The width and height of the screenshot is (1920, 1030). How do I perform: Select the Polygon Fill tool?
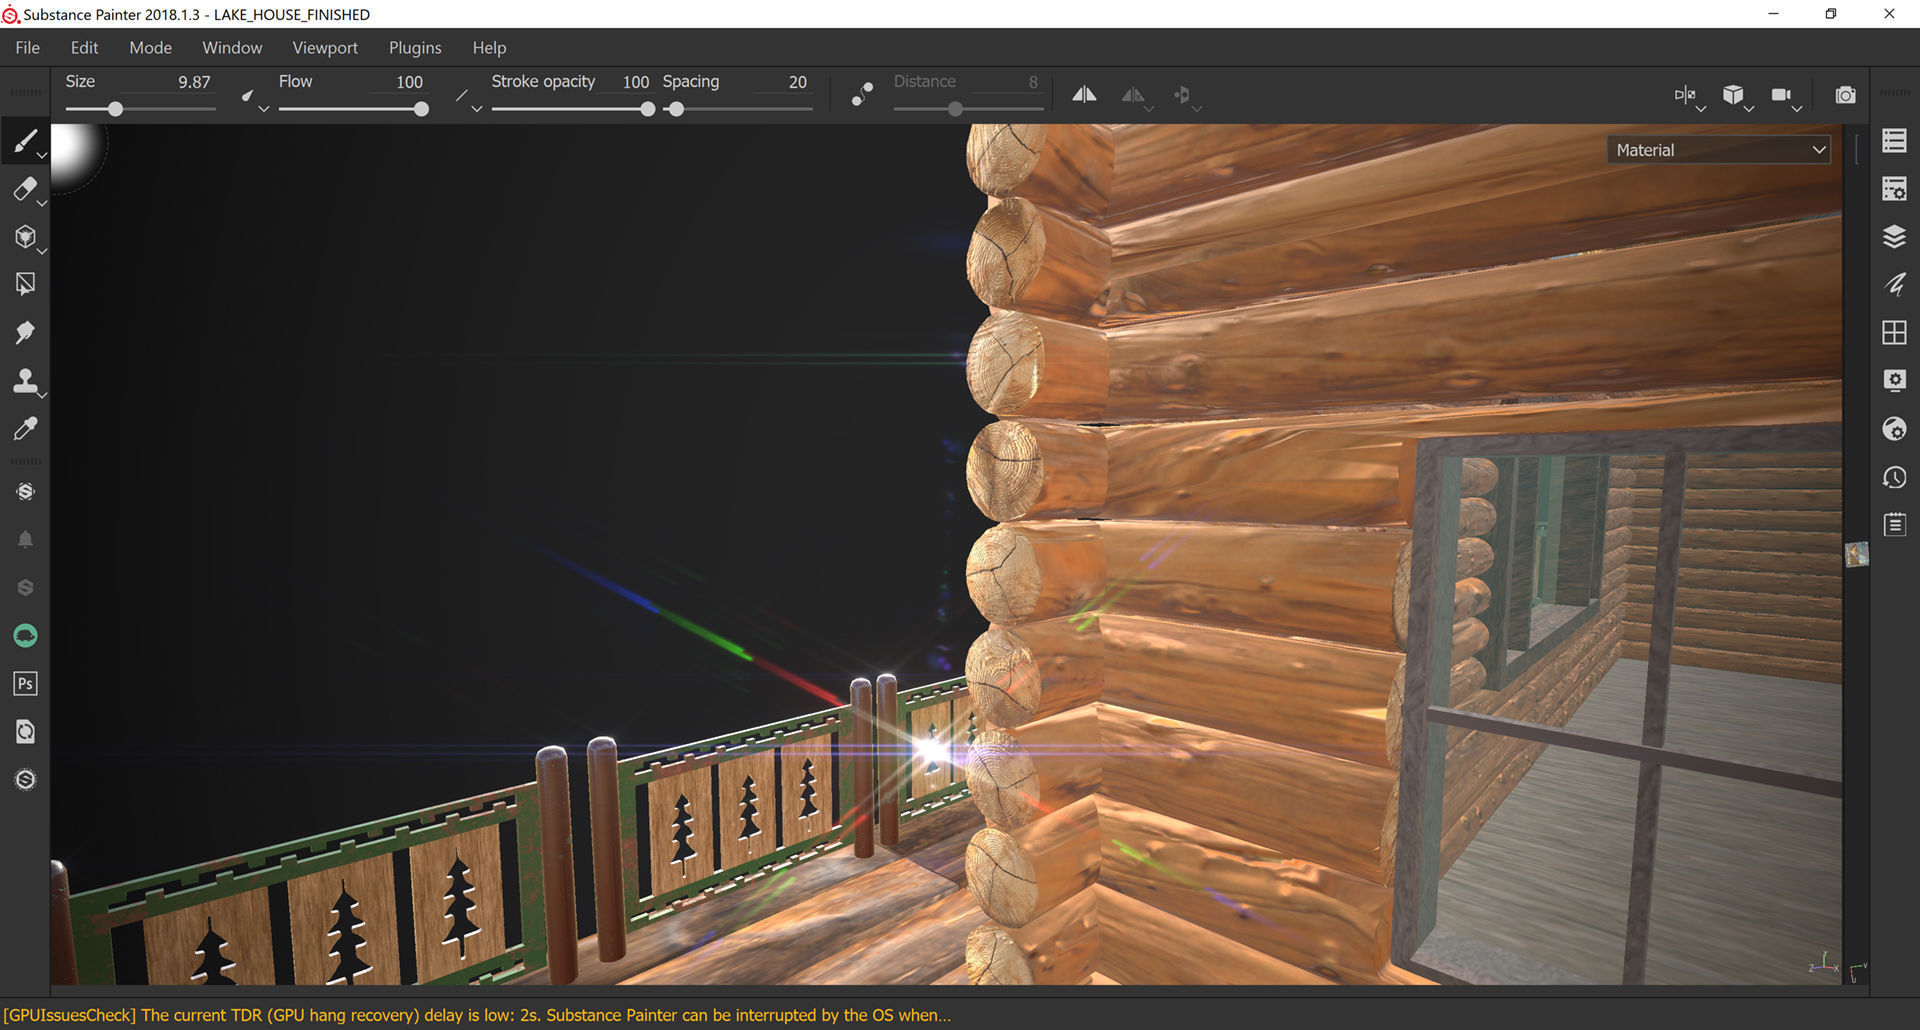(25, 284)
